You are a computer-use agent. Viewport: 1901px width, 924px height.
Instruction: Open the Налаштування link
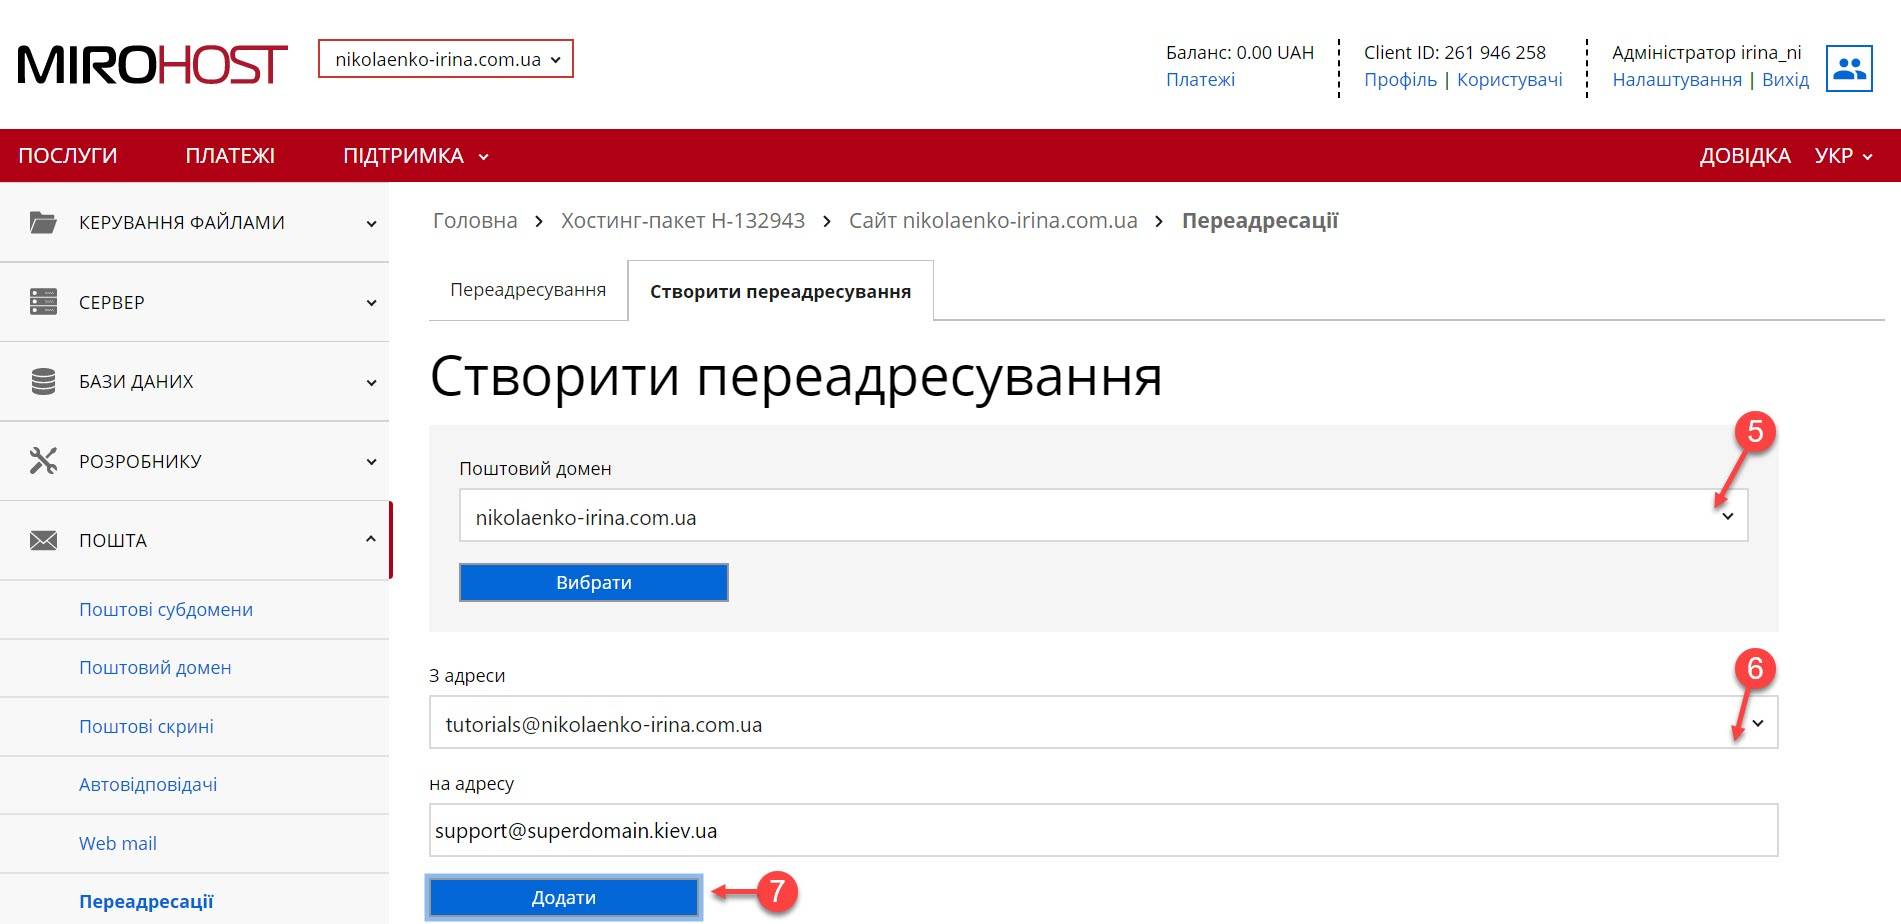coord(1676,80)
